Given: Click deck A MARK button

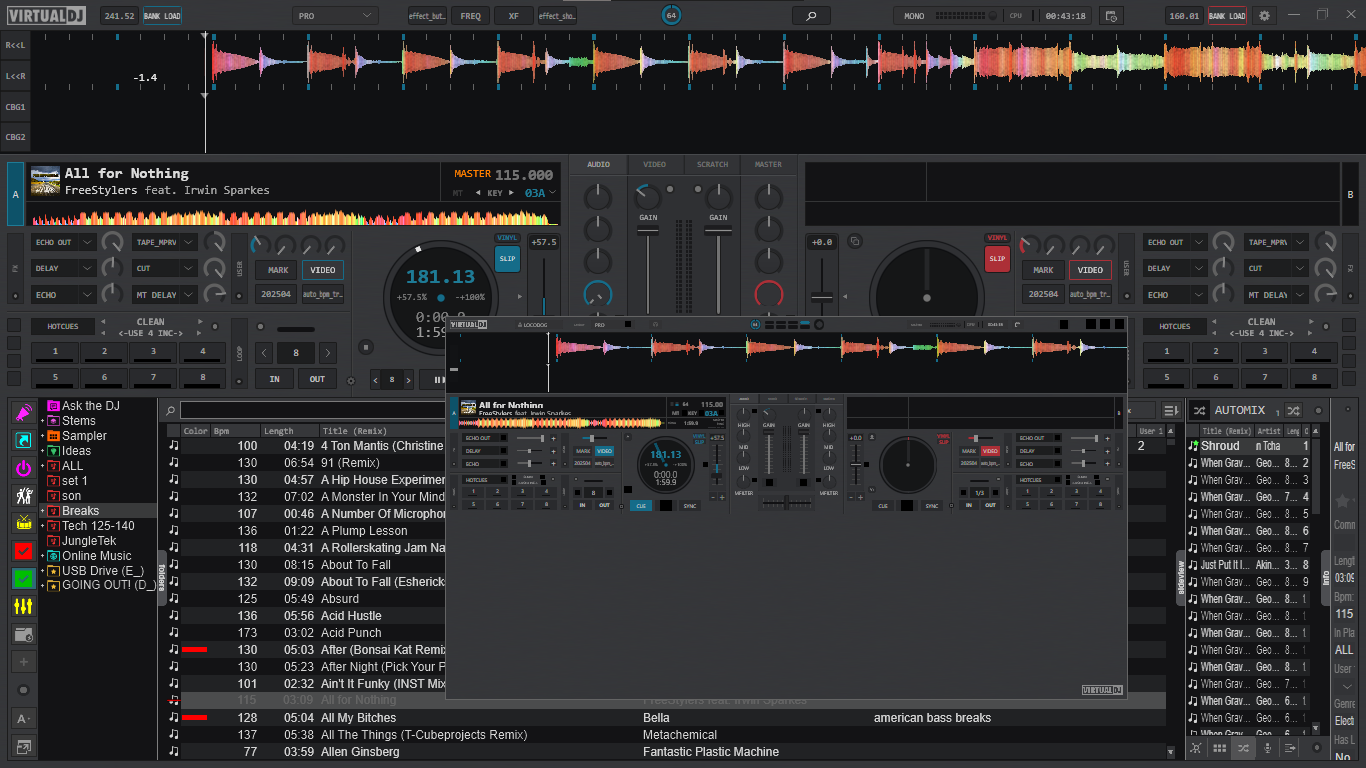Looking at the screenshot, I should [x=278, y=270].
